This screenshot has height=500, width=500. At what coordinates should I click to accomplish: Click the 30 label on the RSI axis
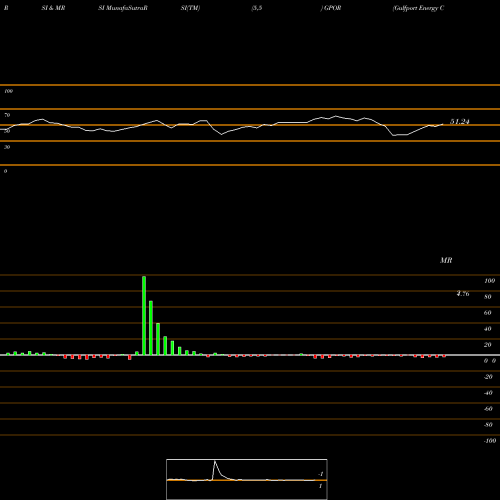pos(7,147)
